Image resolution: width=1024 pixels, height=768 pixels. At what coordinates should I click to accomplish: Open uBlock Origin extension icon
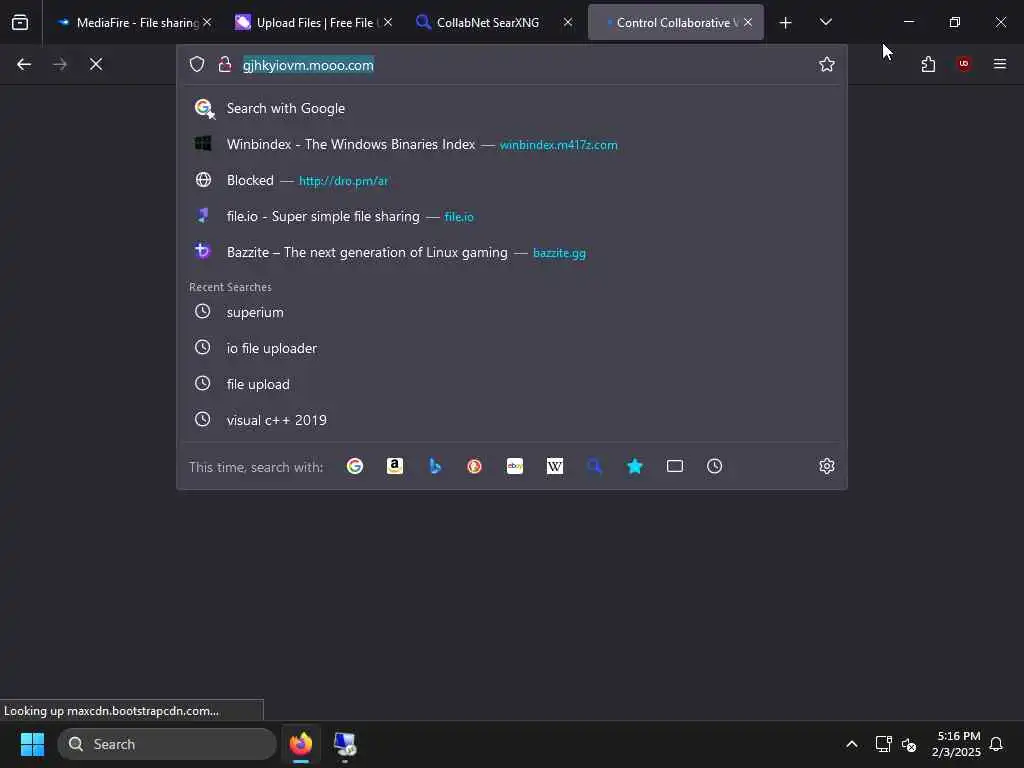coord(964,64)
